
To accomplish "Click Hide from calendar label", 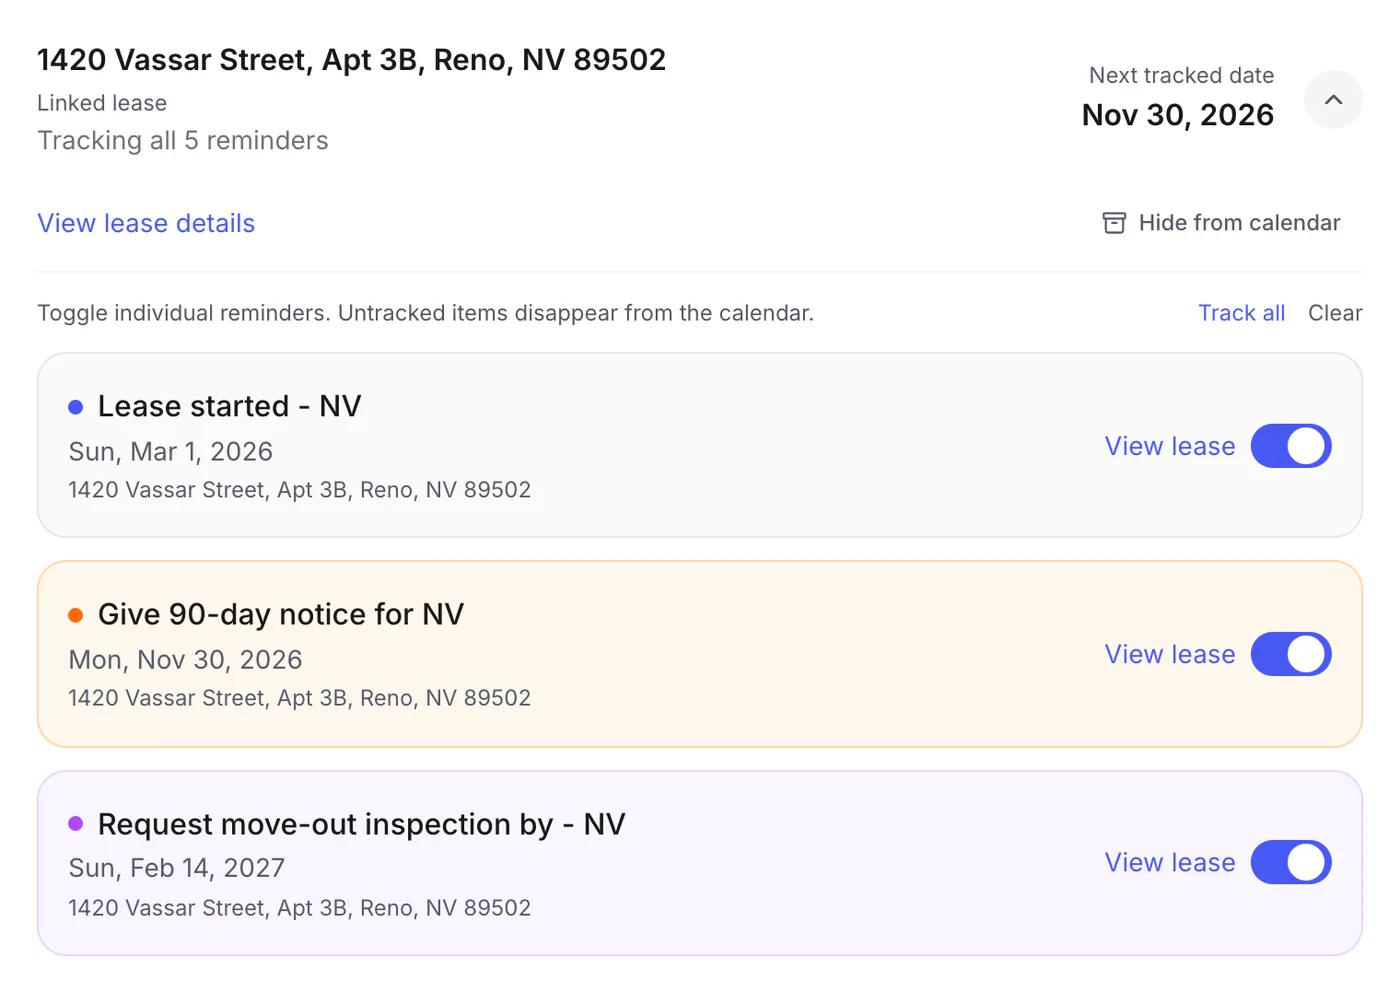I will (1239, 223).
